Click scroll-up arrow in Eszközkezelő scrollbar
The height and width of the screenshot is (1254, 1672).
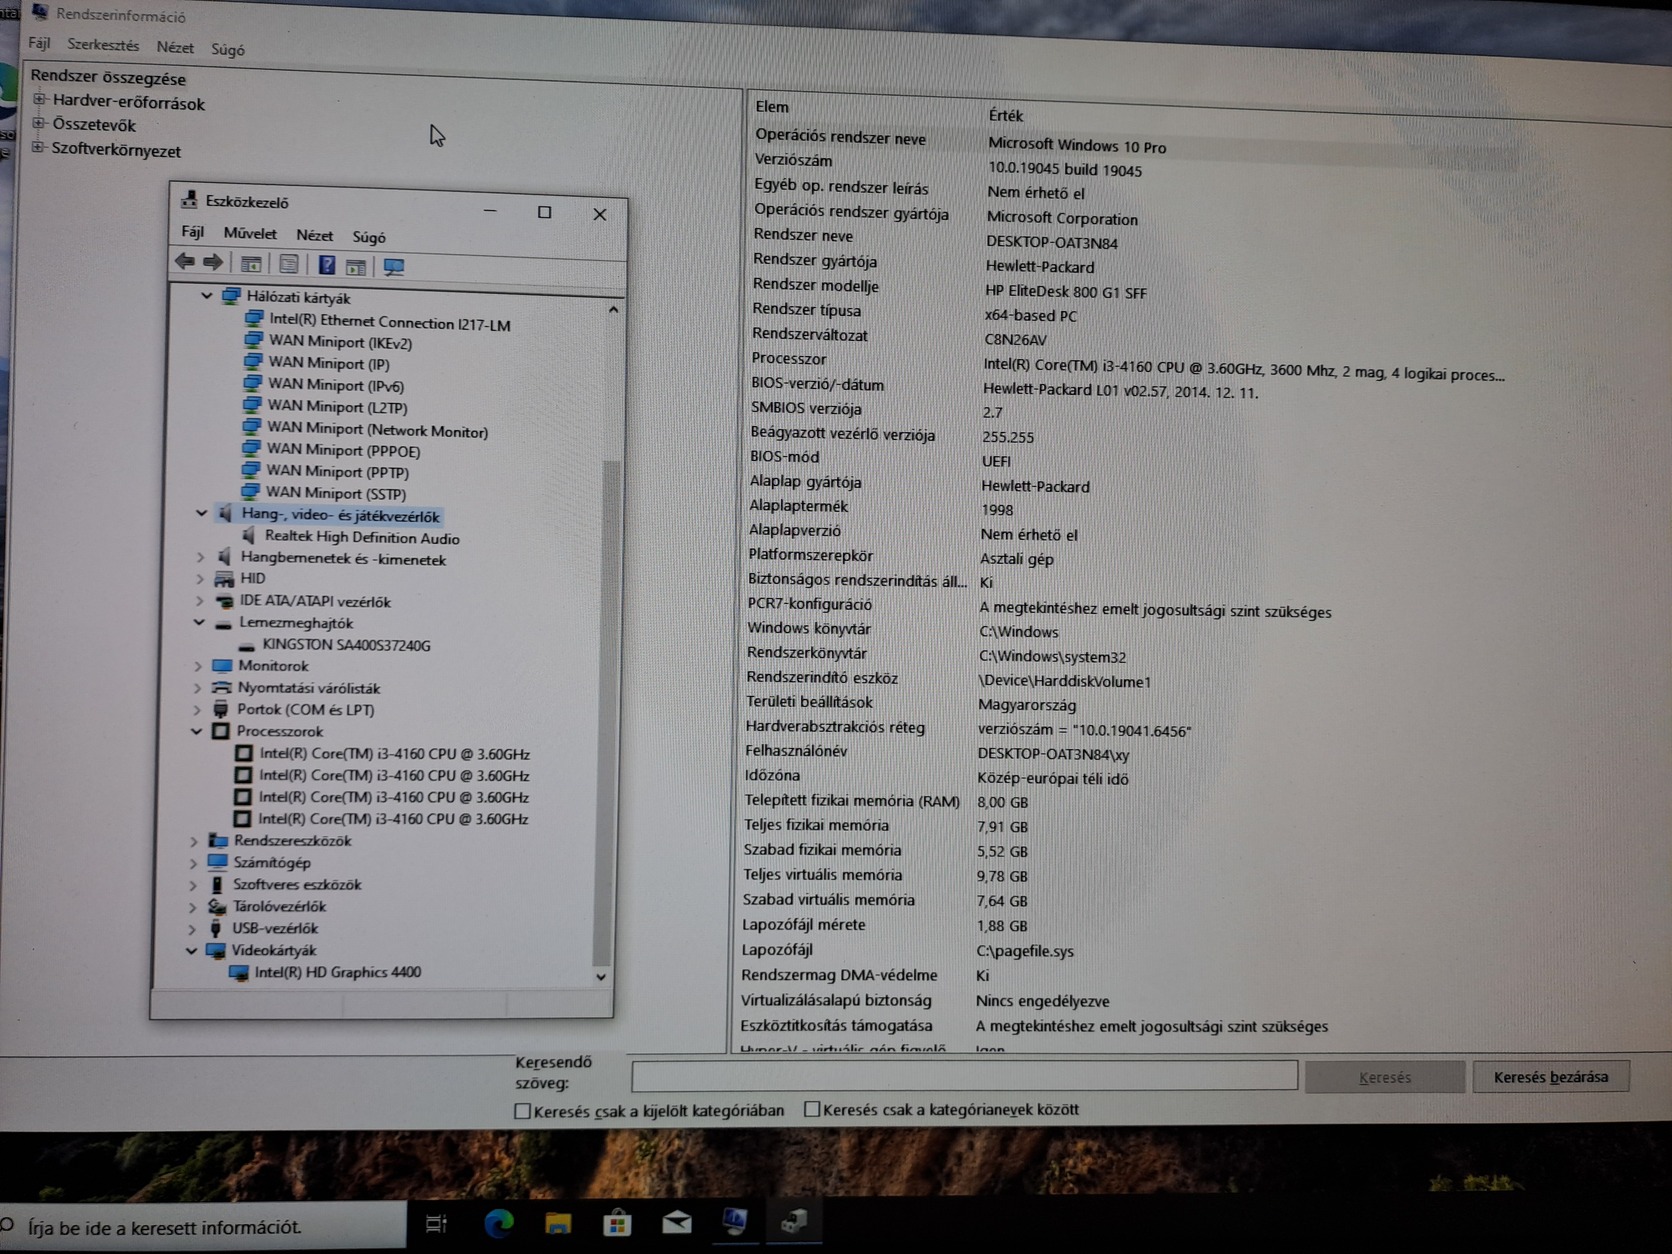[613, 310]
